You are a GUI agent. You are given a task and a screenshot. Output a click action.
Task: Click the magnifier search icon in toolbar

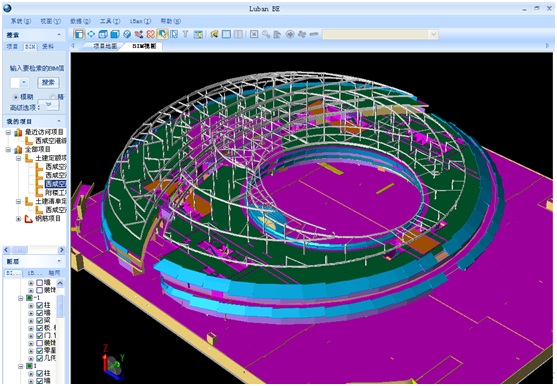(266, 34)
